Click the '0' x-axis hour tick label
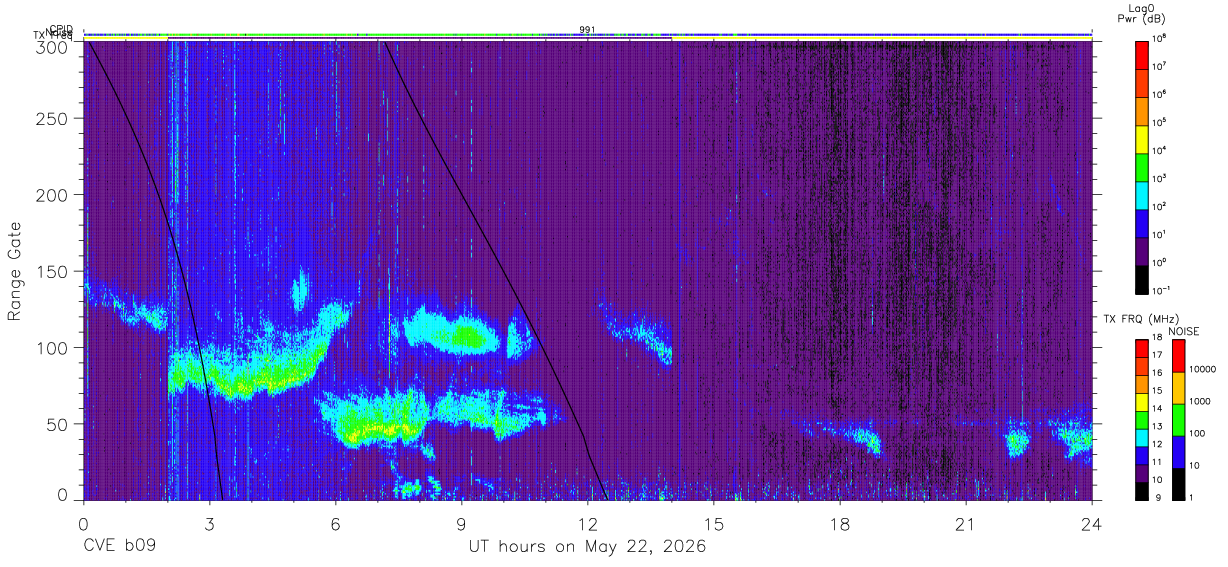 [x=83, y=523]
